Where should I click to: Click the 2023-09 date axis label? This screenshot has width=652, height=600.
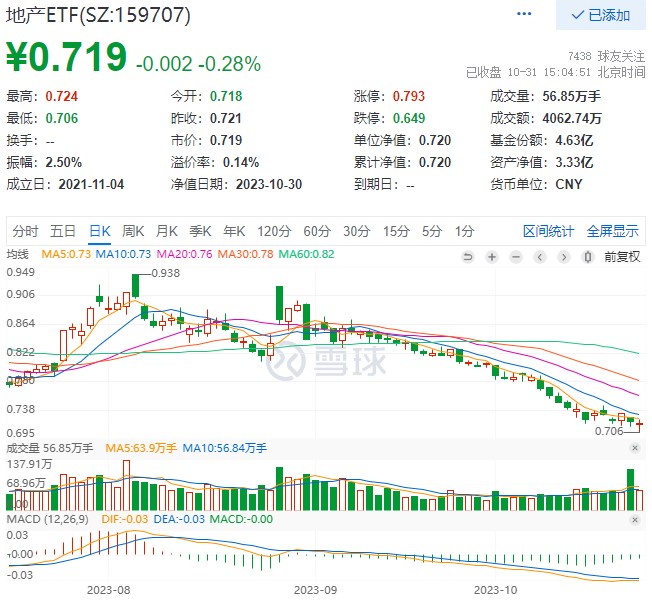coord(315,590)
